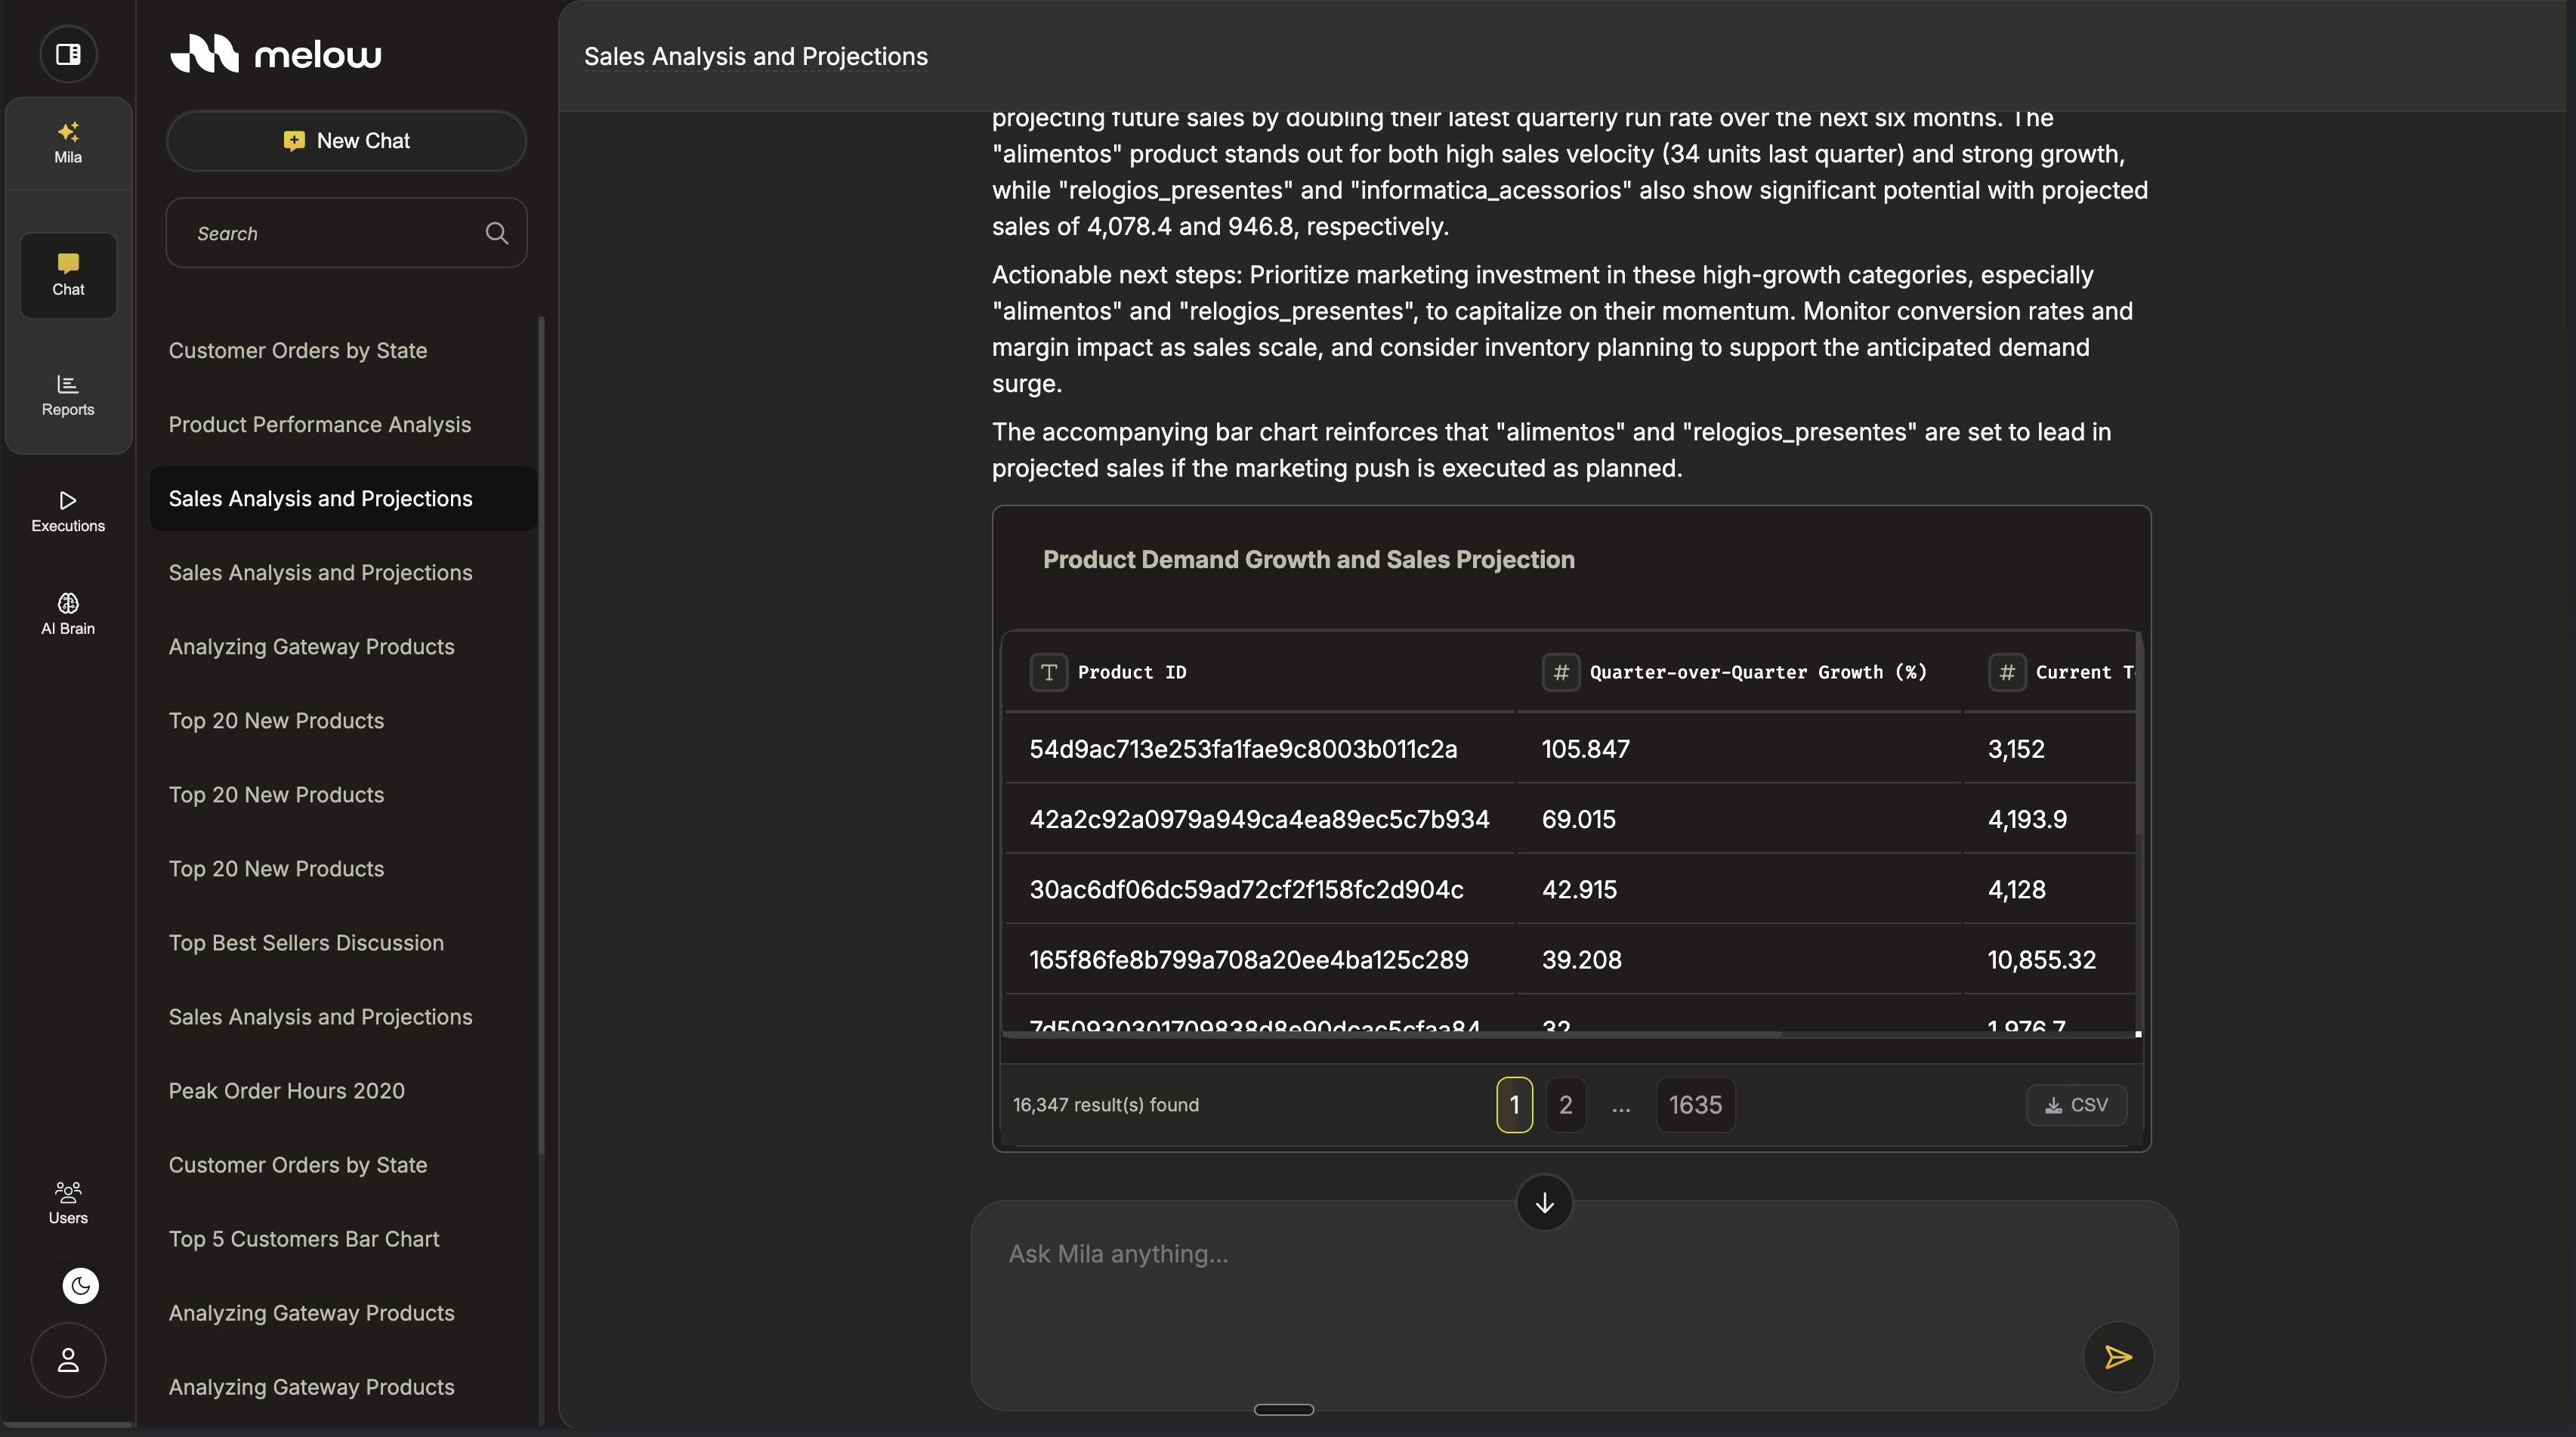Open the AI Brain section
Image resolution: width=2576 pixels, height=1437 pixels.
pyautogui.click(x=68, y=613)
